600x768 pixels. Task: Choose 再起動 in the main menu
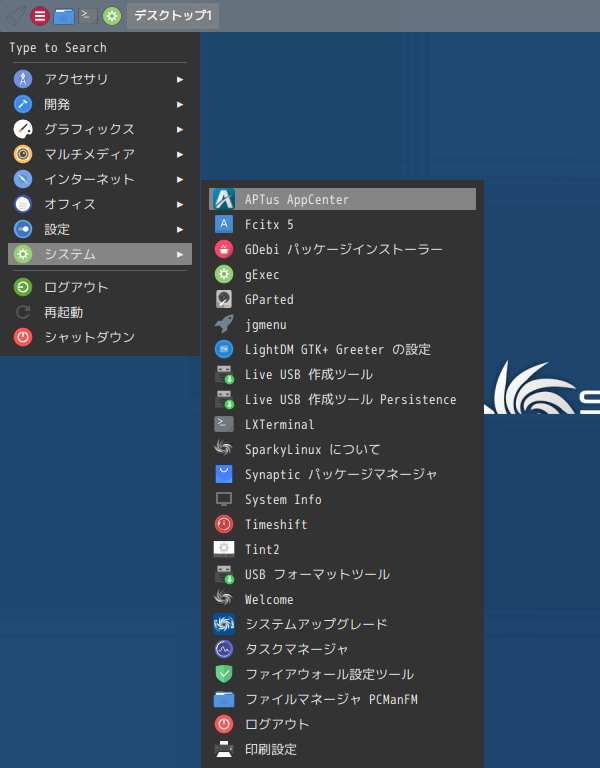coord(100,312)
